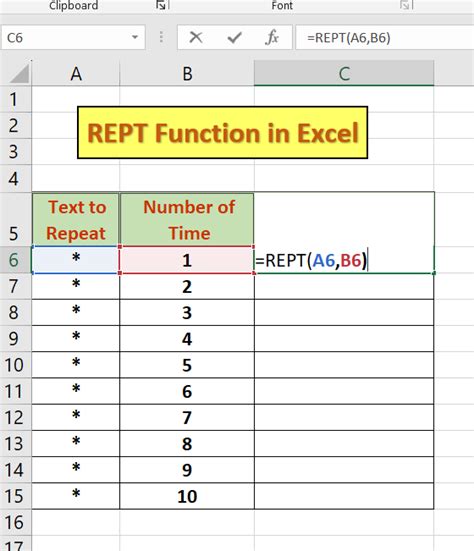Click the asterisk cell in row 7
474x551 pixels.
[76, 286]
